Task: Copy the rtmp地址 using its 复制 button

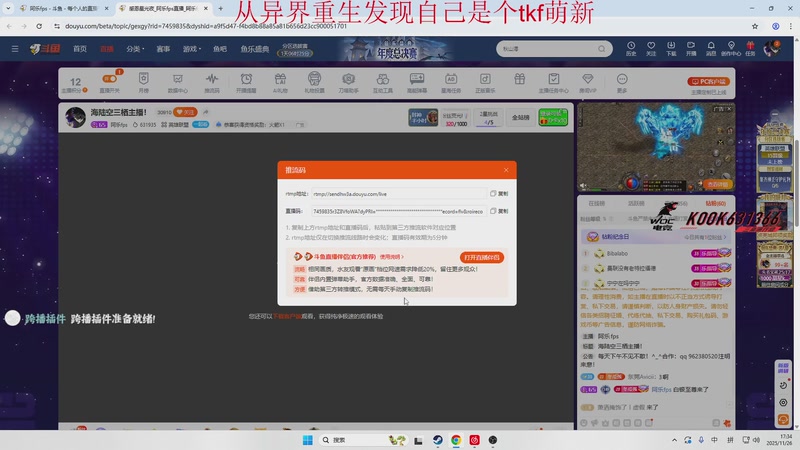Action: [x=499, y=194]
